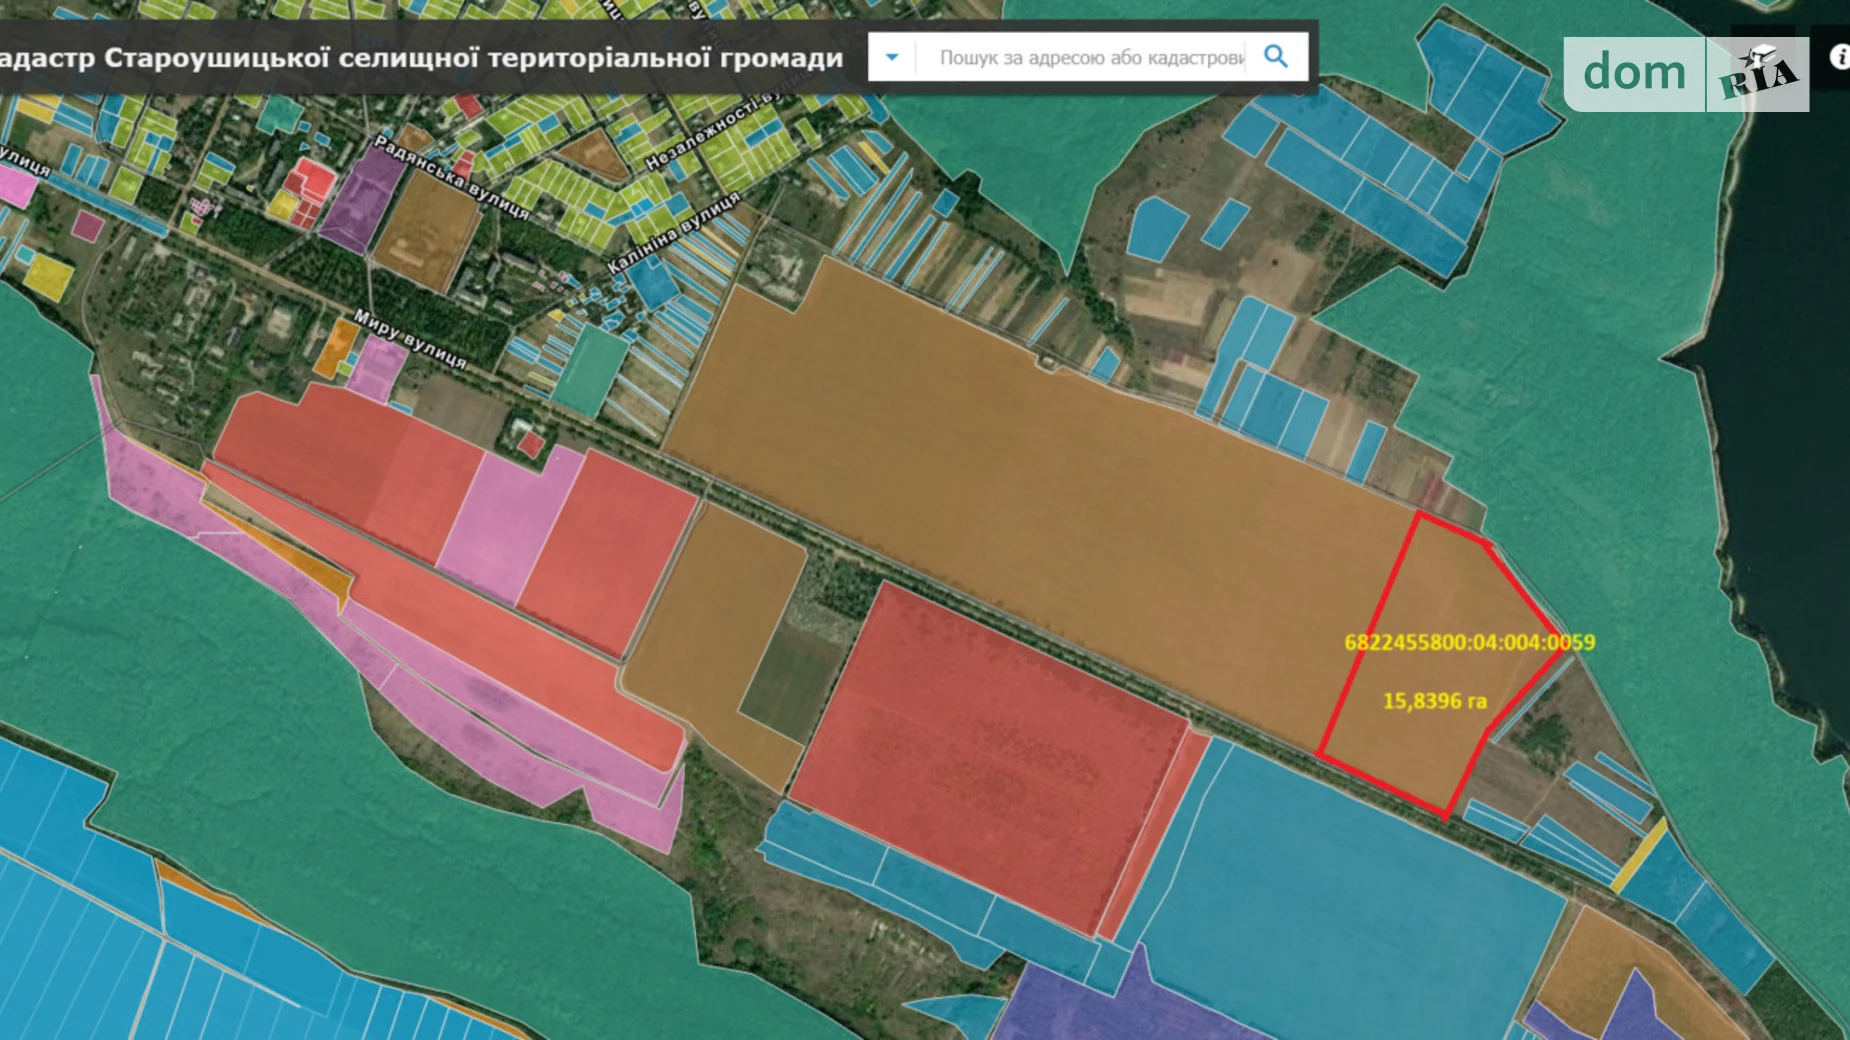Open the info icon beside the RIA logo
Screen dimensions: 1850x1040
[1838, 57]
